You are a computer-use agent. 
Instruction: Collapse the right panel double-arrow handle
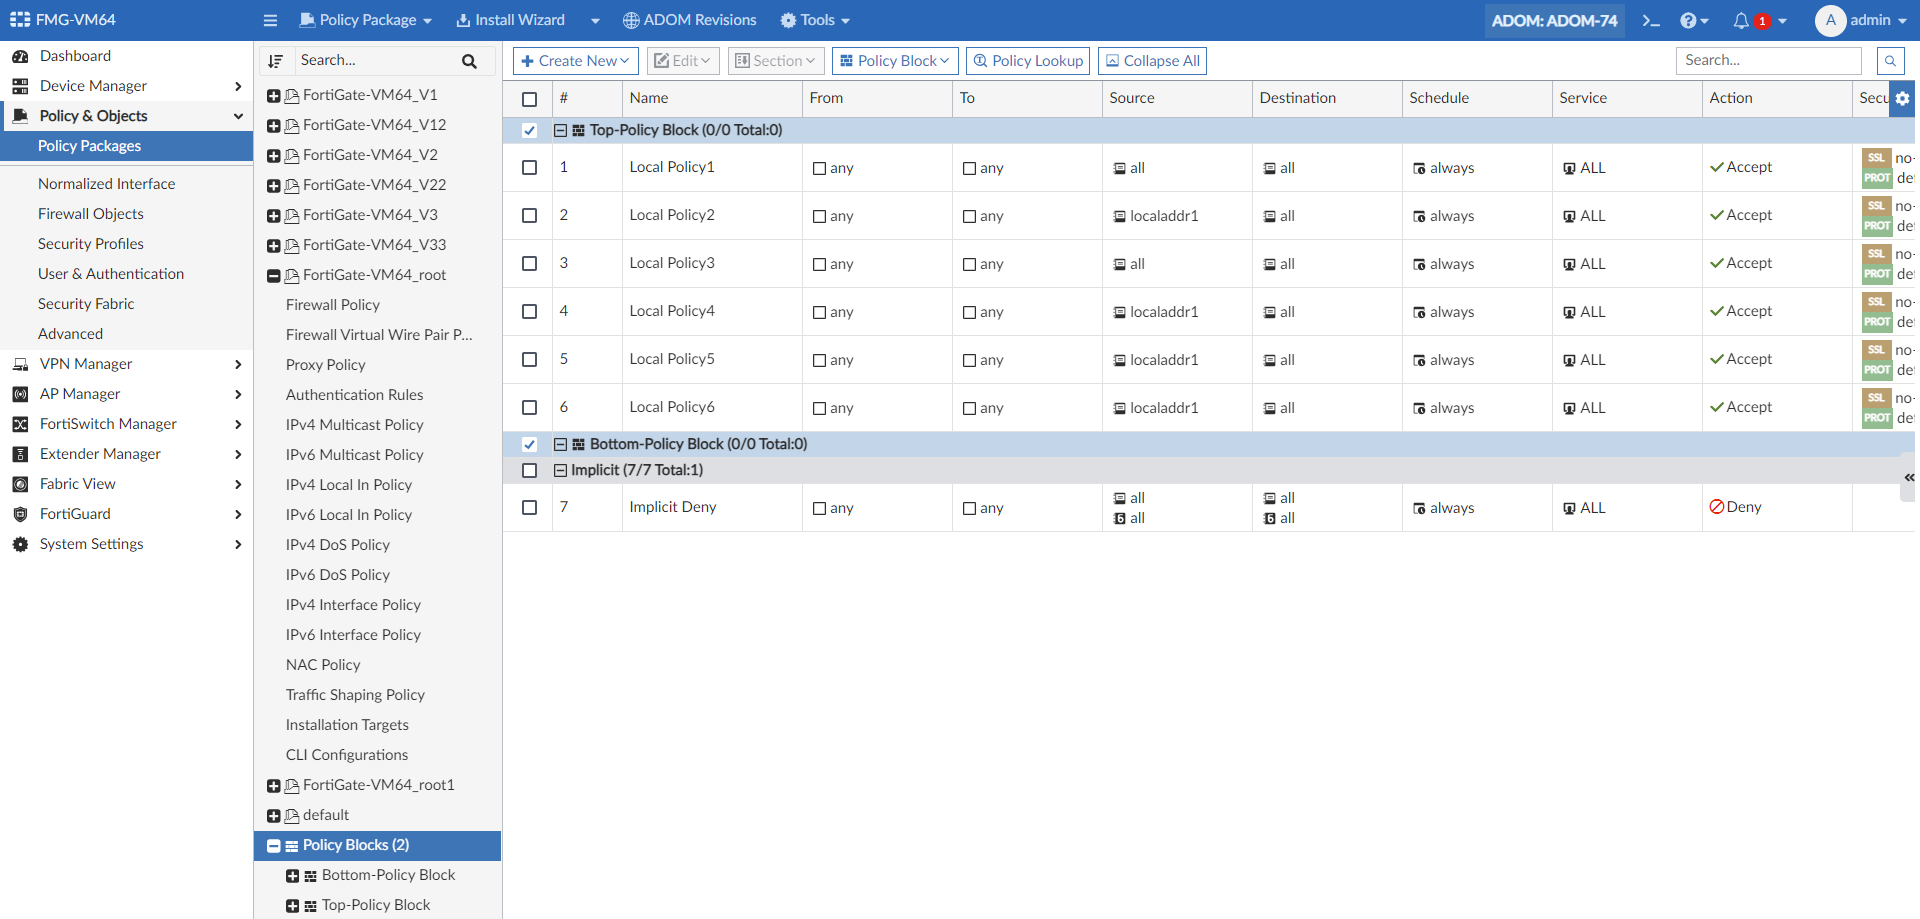pos(1909,478)
